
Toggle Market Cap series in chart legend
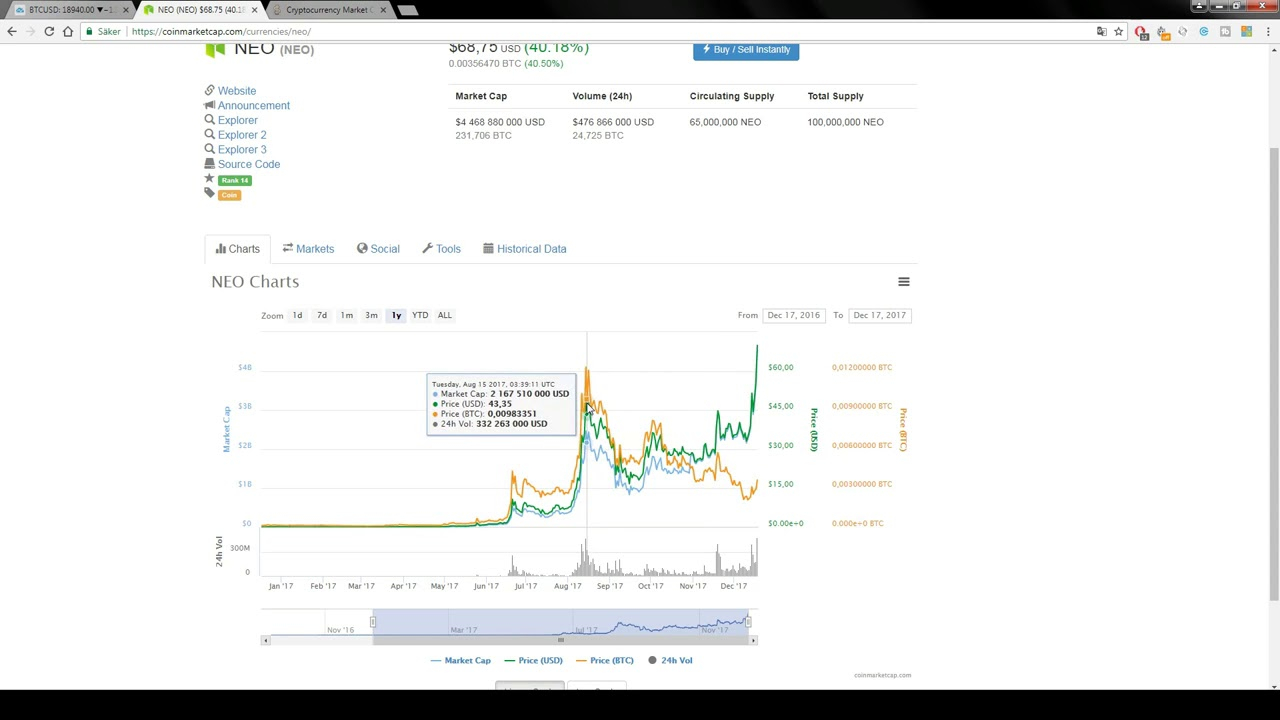tap(460, 661)
